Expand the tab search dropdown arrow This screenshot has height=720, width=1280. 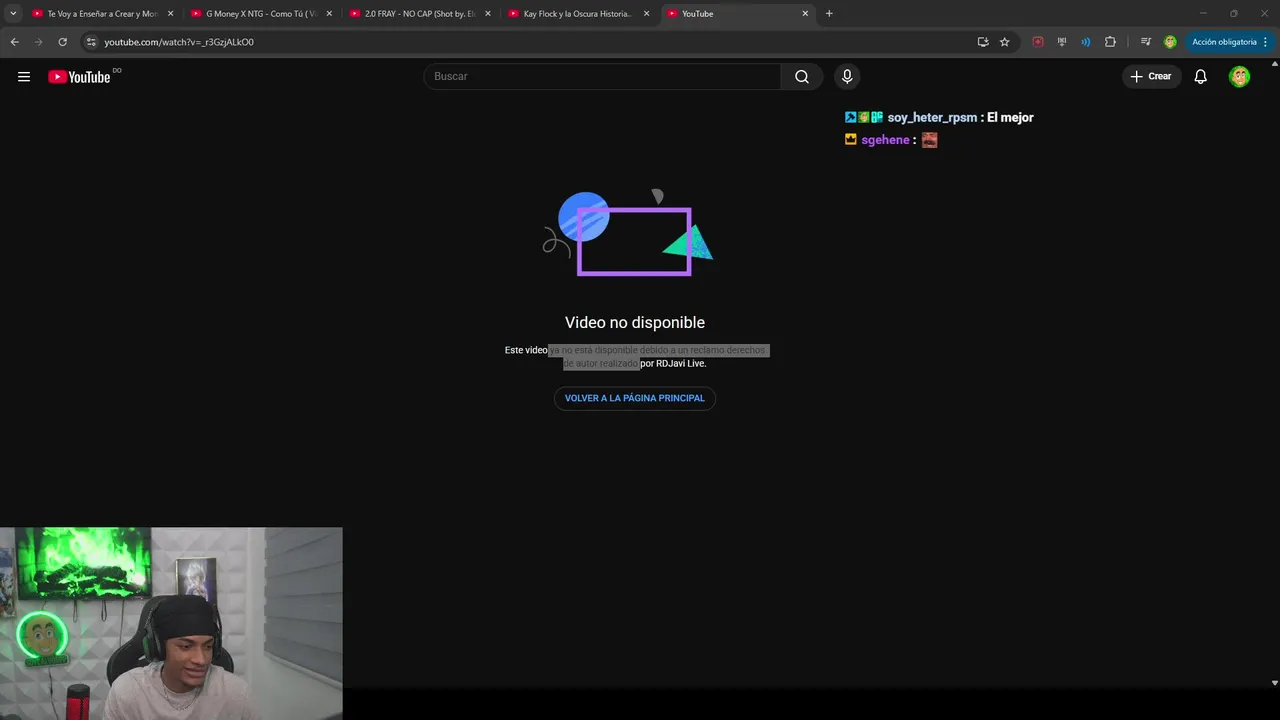(13, 14)
